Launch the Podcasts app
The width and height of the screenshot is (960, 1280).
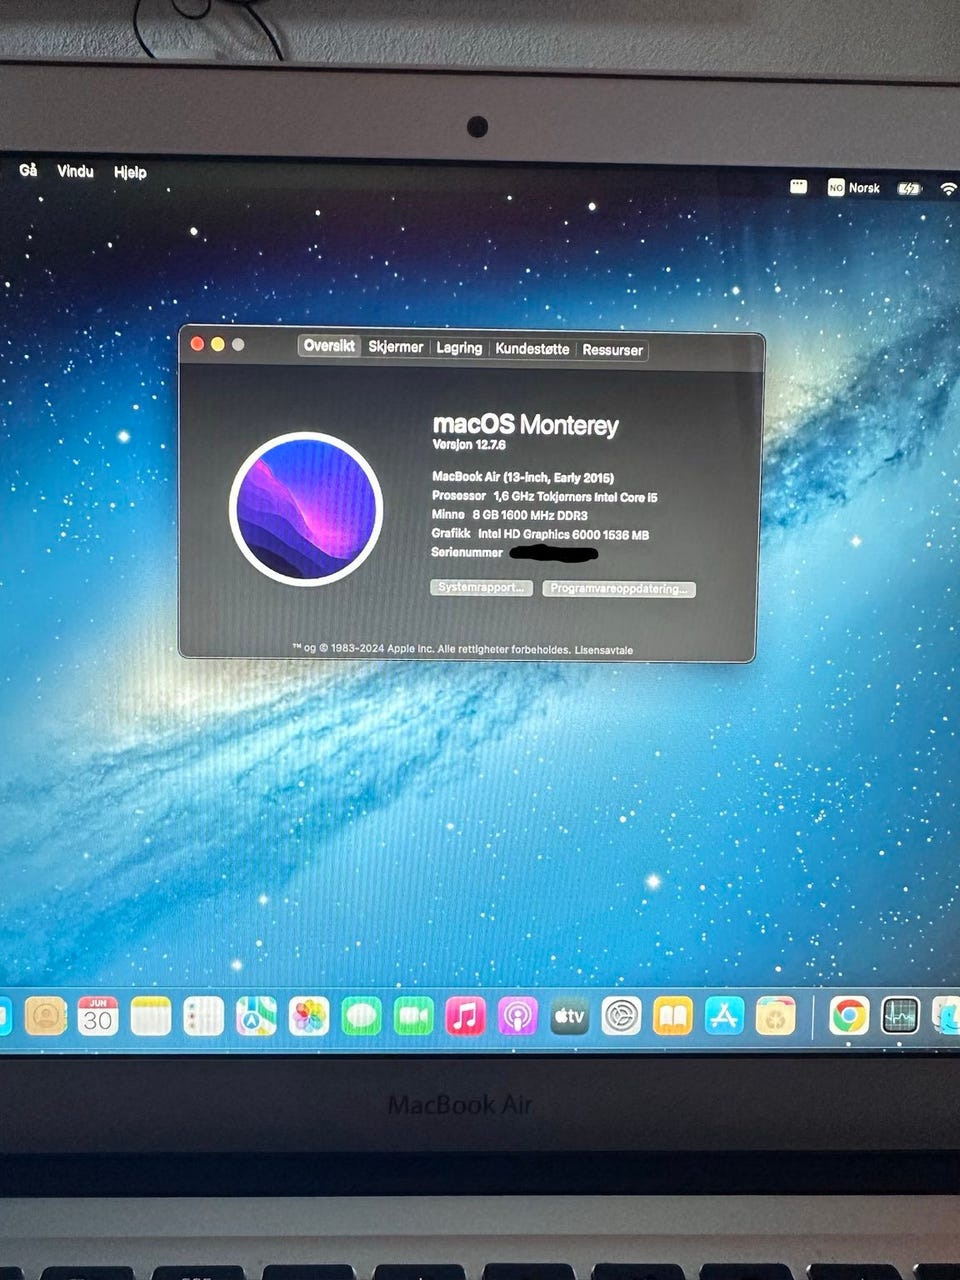pos(517,1017)
